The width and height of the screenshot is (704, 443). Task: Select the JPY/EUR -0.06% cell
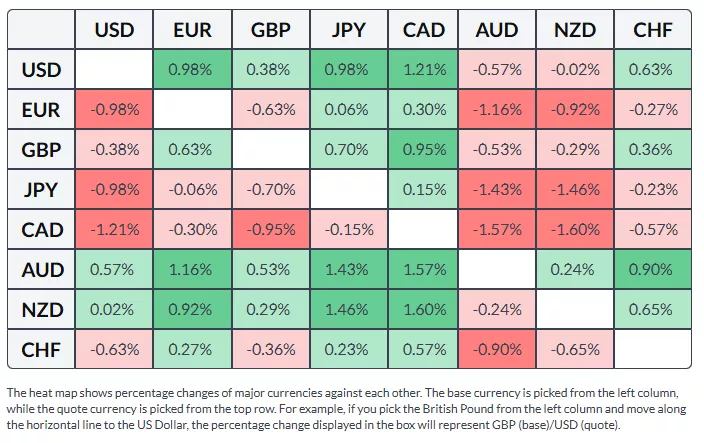pos(191,190)
